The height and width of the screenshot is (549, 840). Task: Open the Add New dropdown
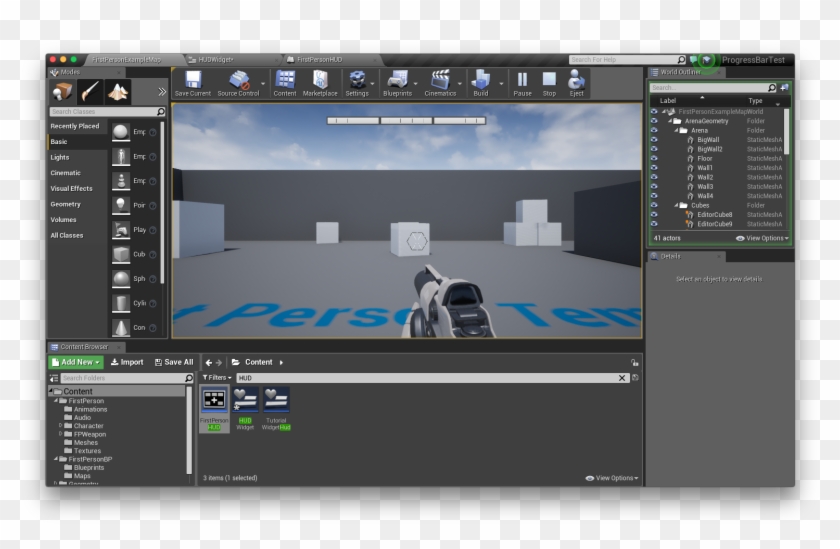click(x=76, y=362)
